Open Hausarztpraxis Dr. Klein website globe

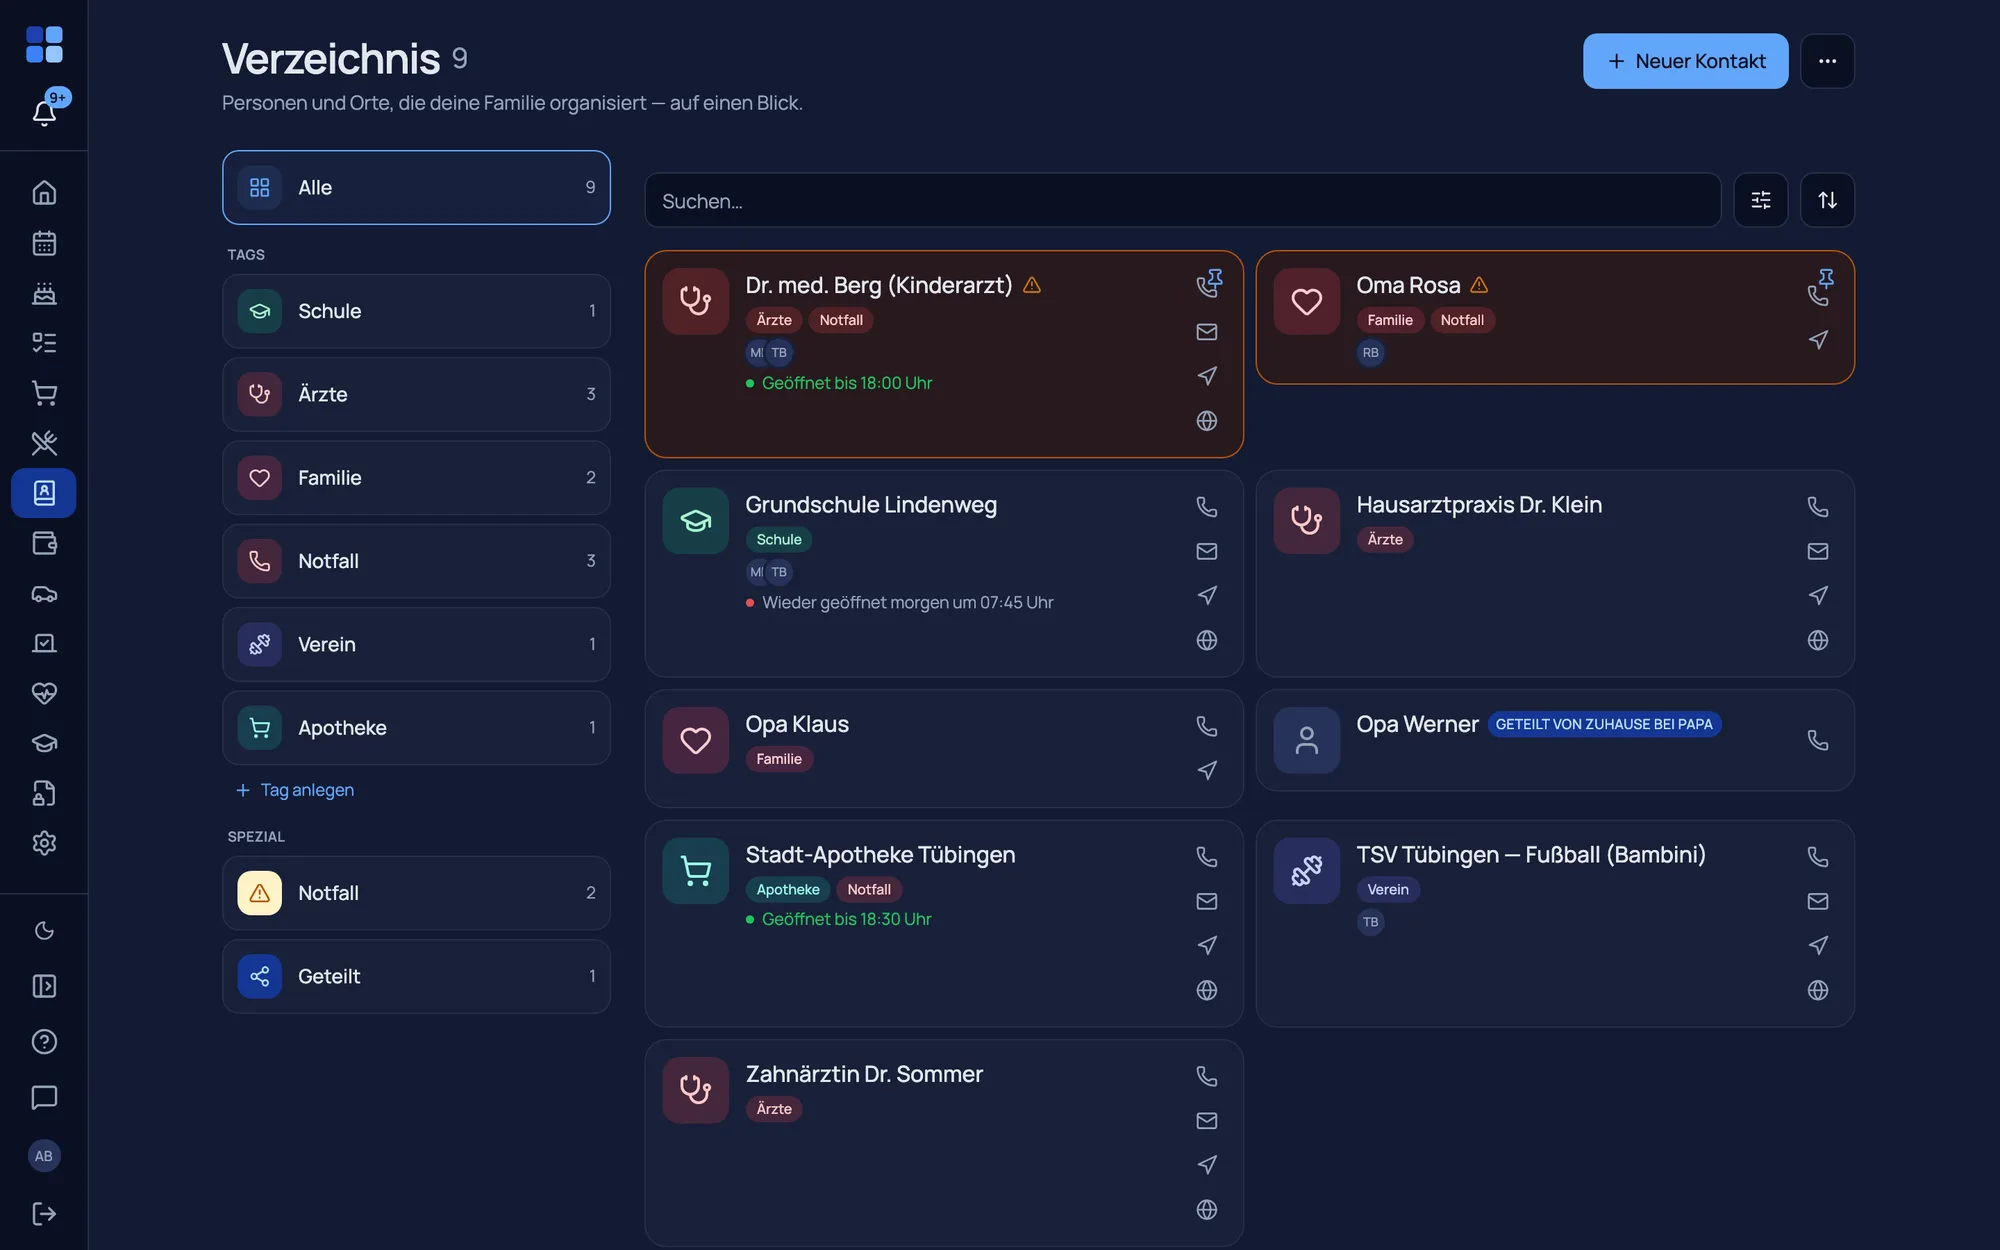tap(1818, 640)
